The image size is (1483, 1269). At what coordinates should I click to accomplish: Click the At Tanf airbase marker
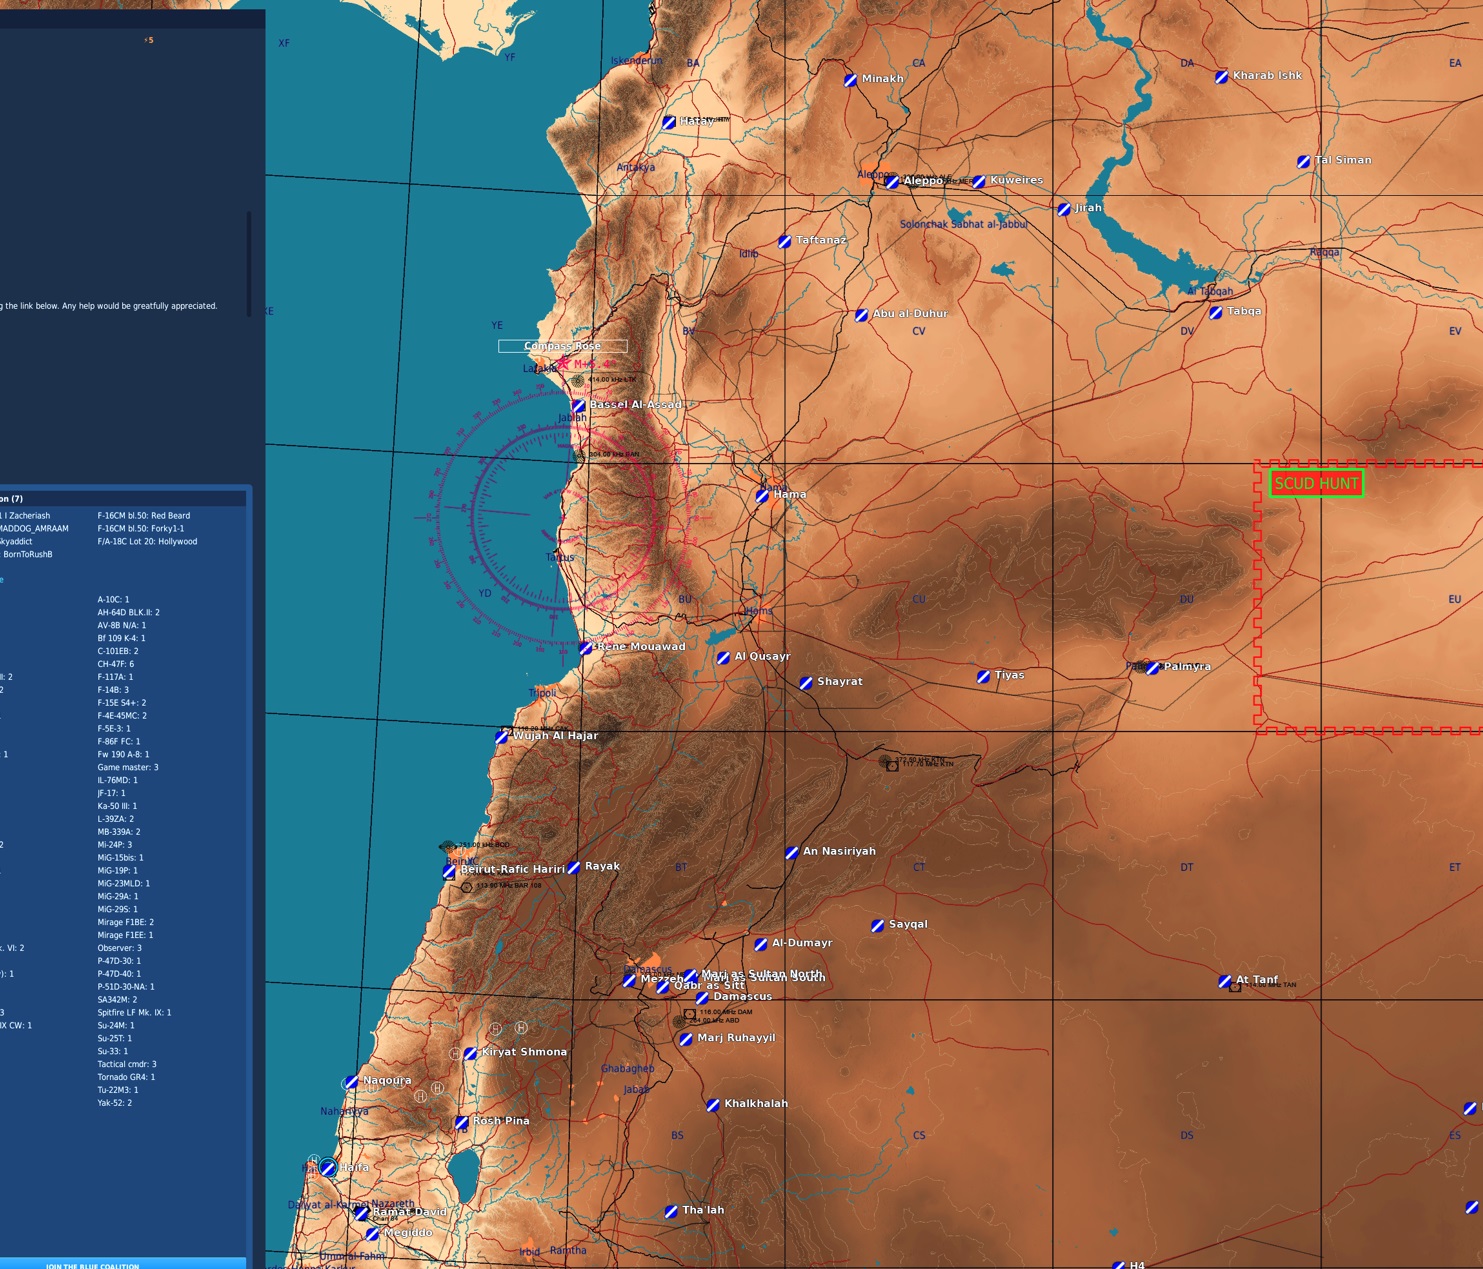click(1225, 981)
